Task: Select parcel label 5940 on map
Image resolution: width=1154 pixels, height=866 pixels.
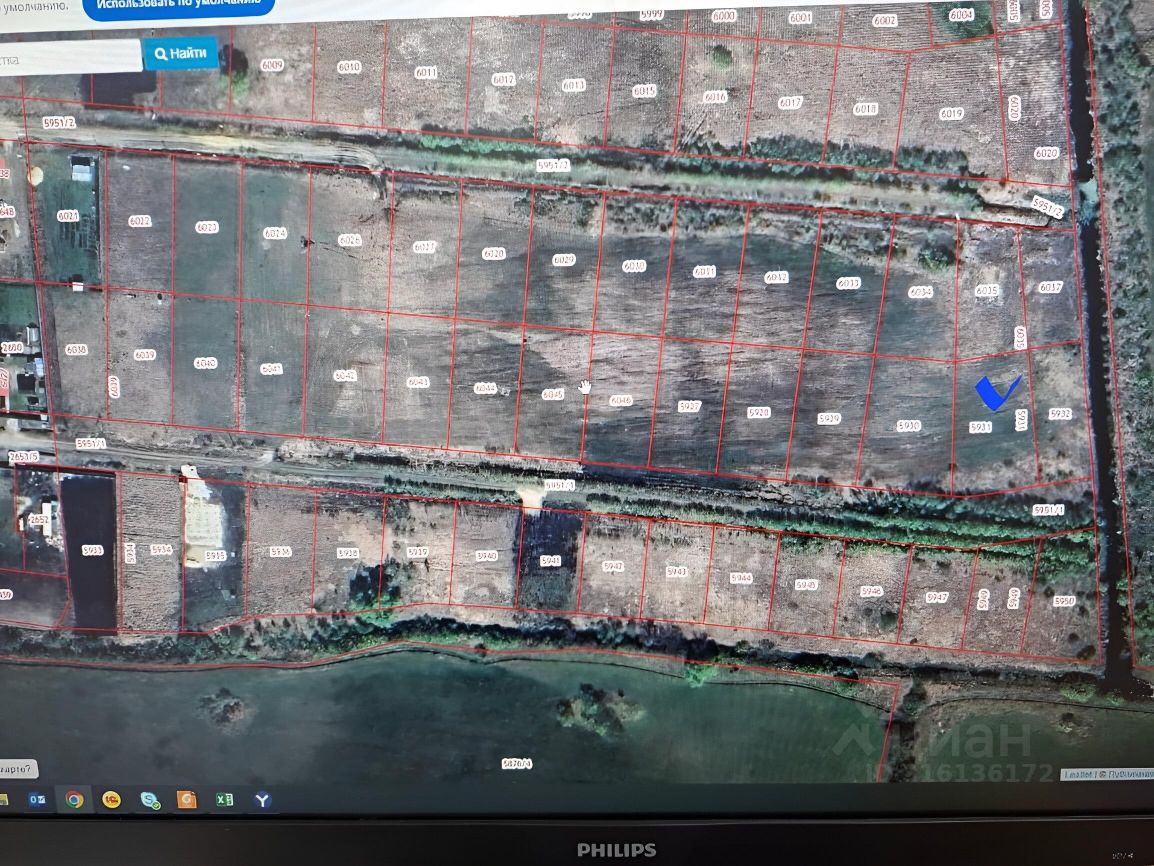Action: pyautogui.click(x=486, y=556)
